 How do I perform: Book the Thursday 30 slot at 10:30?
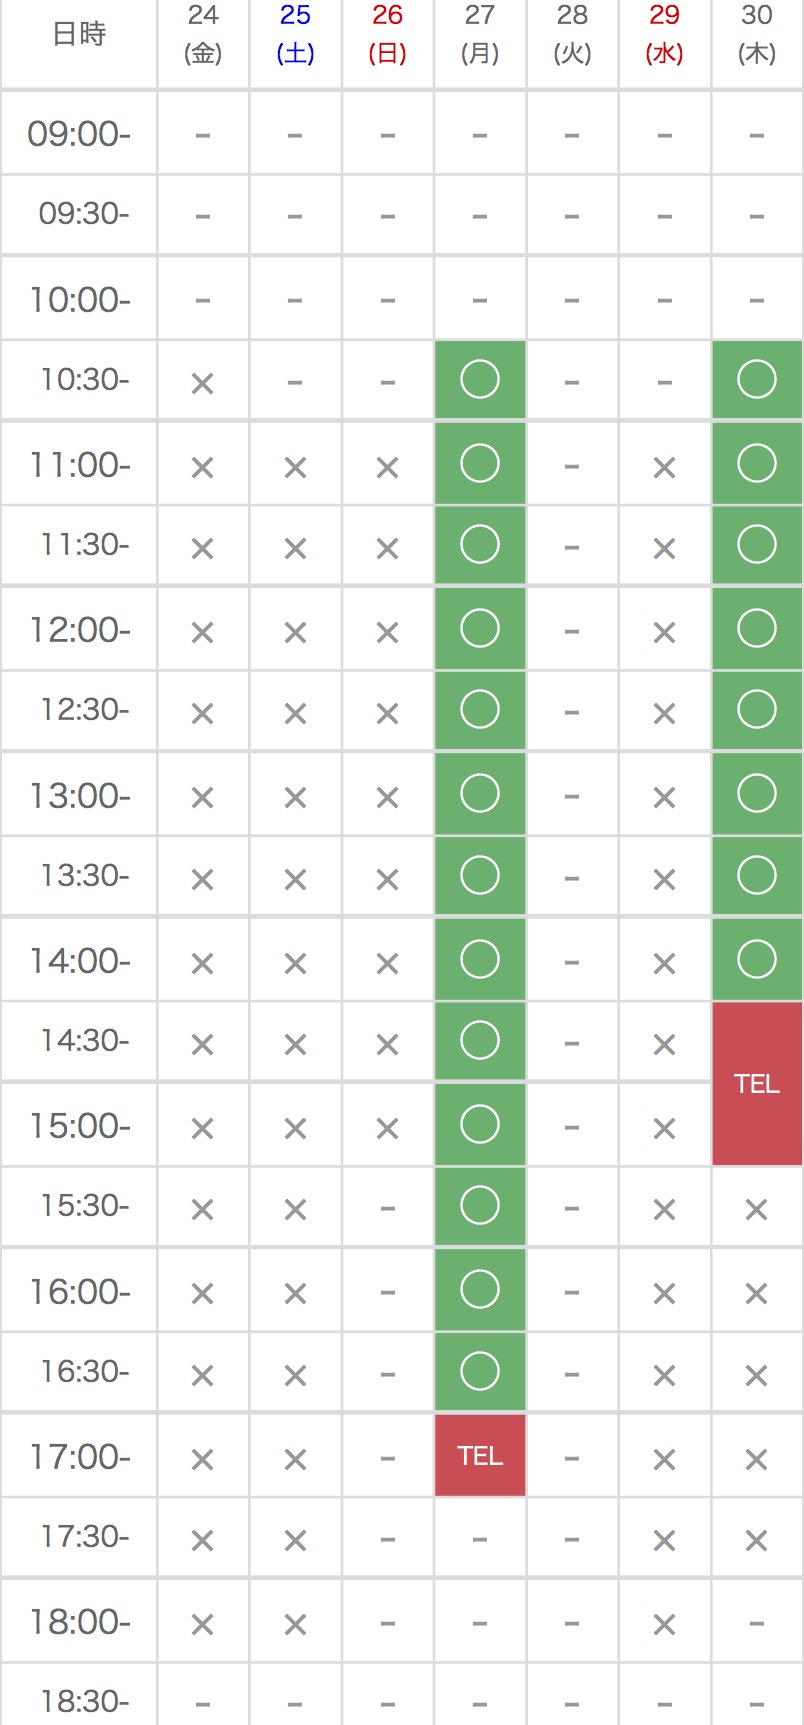[x=757, y=380]
